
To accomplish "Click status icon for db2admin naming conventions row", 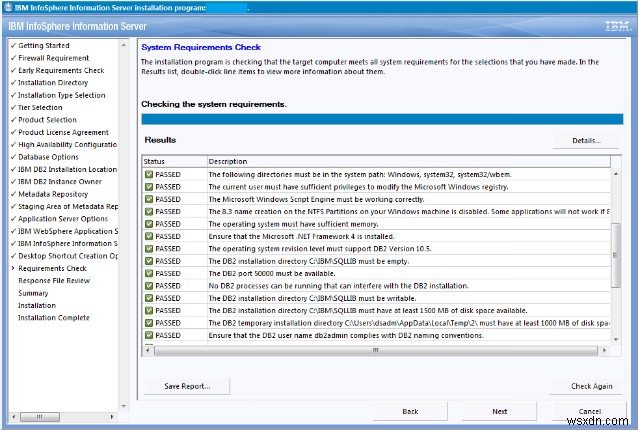I will pos(148,335).
